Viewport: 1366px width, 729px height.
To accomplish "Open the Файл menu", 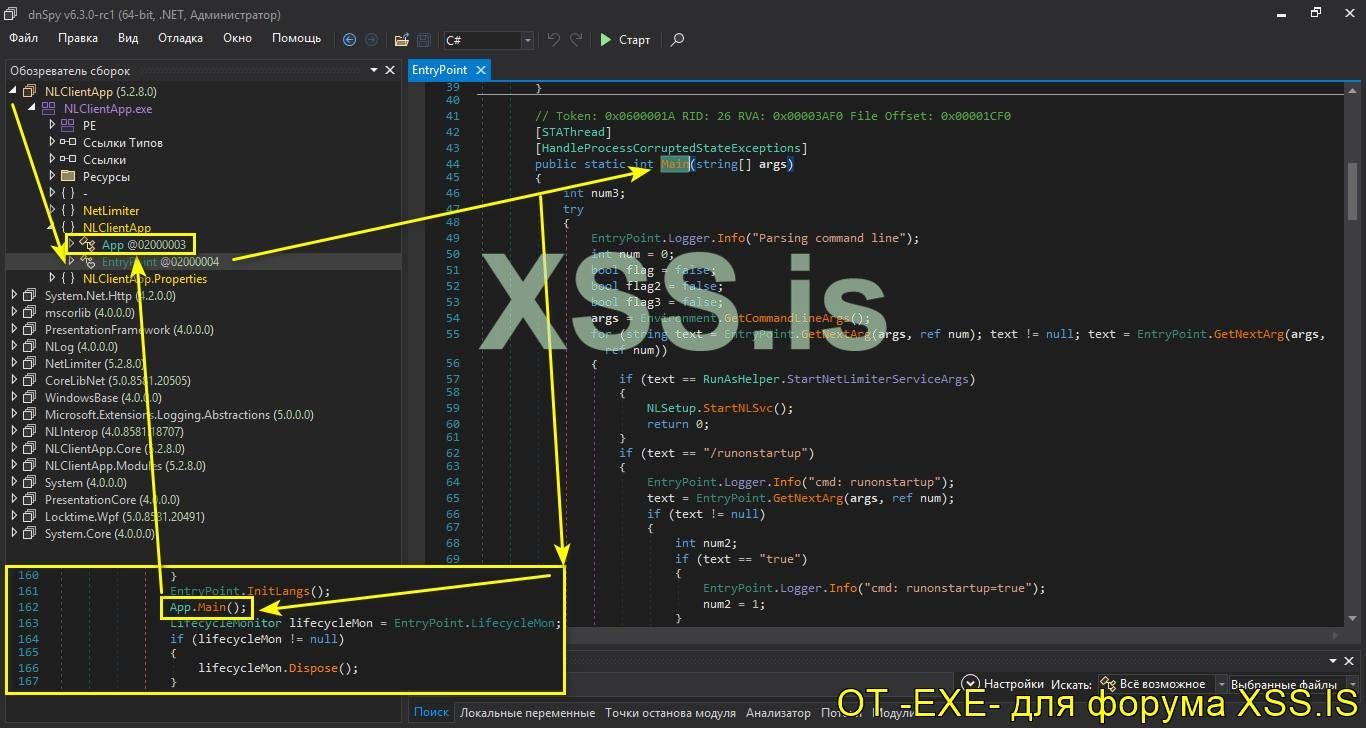I will tap(23, 38).
